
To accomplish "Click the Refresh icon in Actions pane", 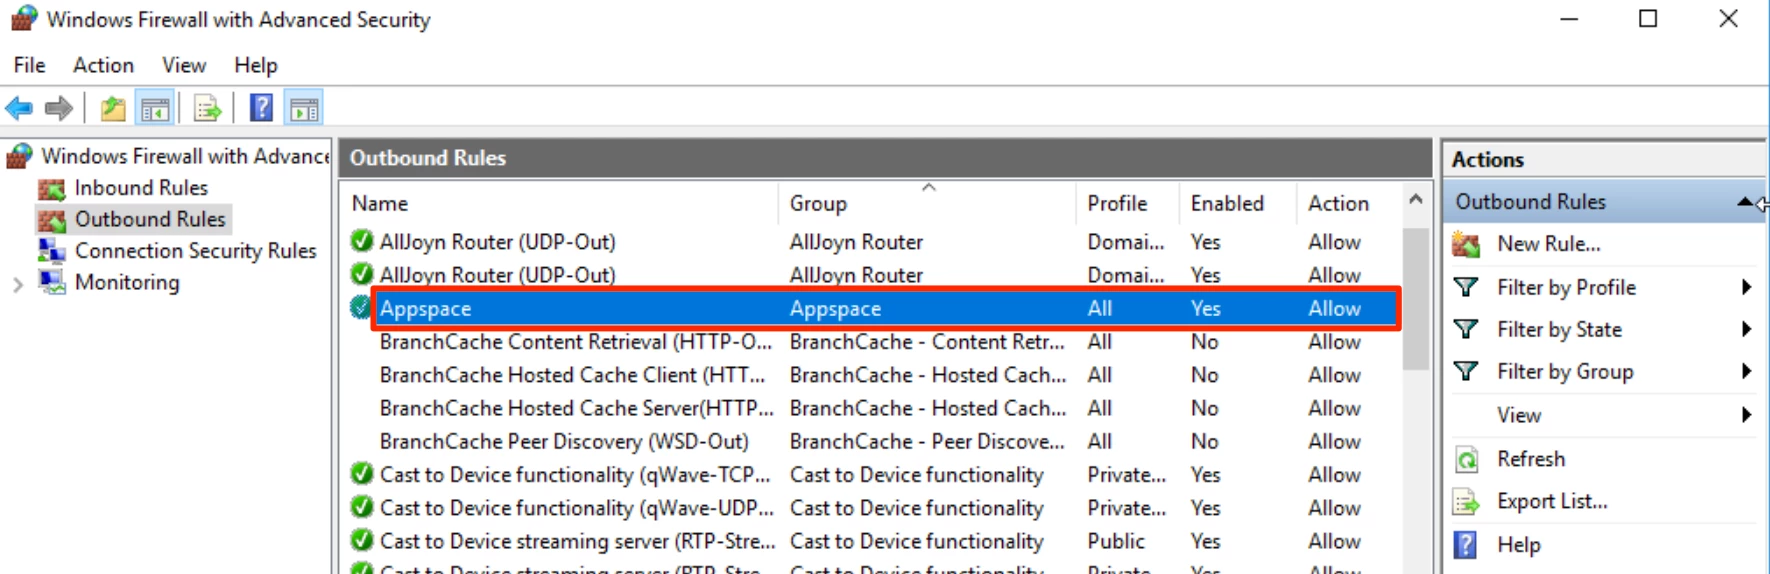I will (x=1466, y=460).
